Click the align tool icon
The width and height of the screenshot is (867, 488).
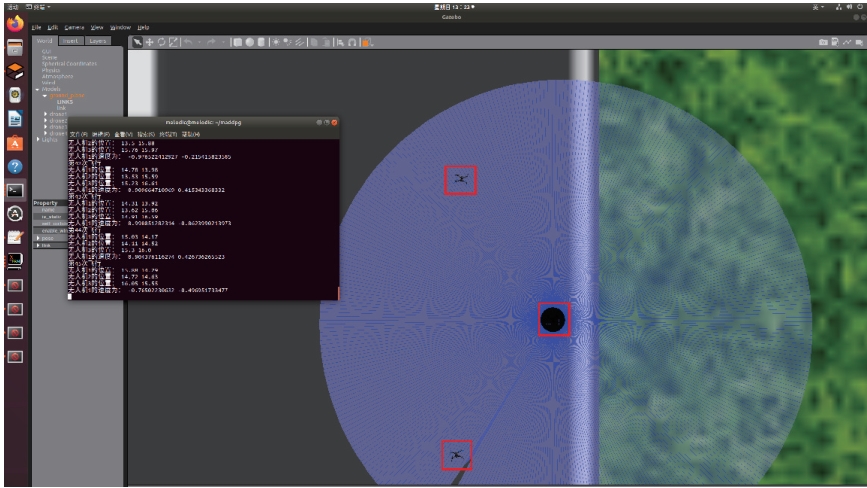[x=340, y=42]
